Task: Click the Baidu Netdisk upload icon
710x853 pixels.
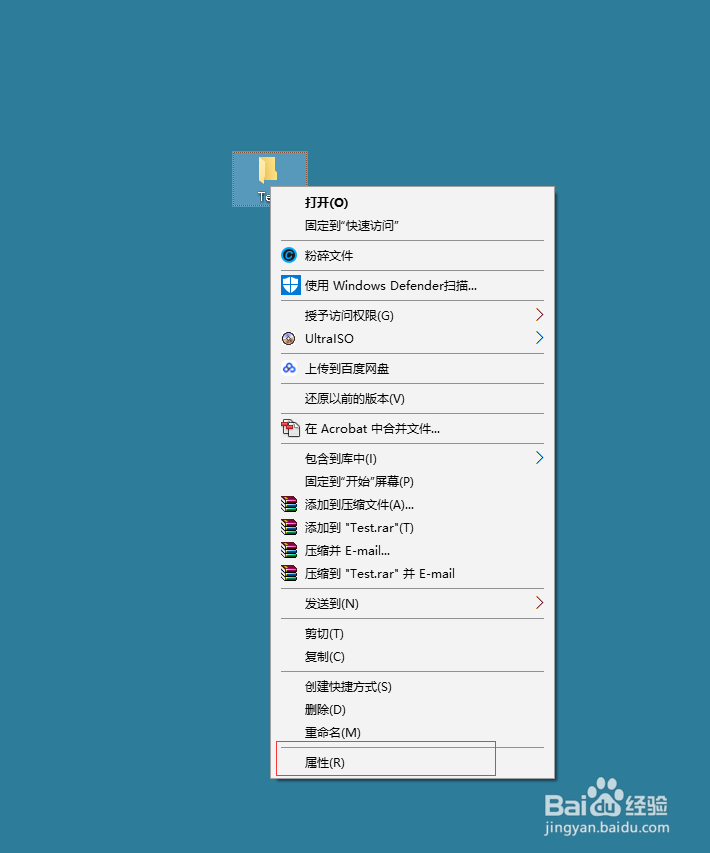Action: coord(289,368)
